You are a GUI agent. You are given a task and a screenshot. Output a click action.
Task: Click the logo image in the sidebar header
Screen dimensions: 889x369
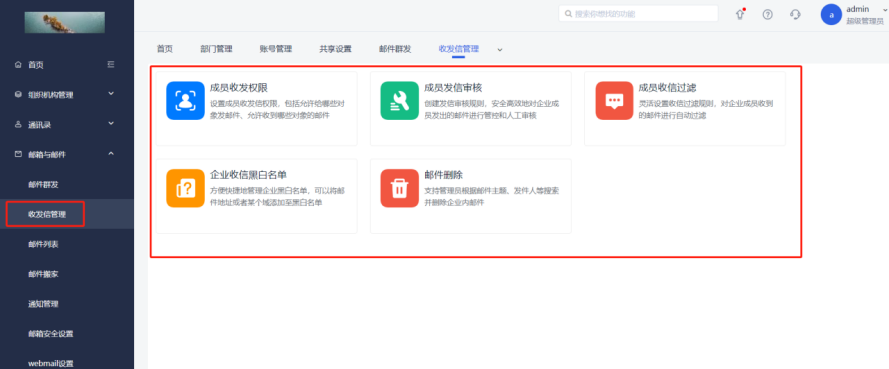click(65, 23)
